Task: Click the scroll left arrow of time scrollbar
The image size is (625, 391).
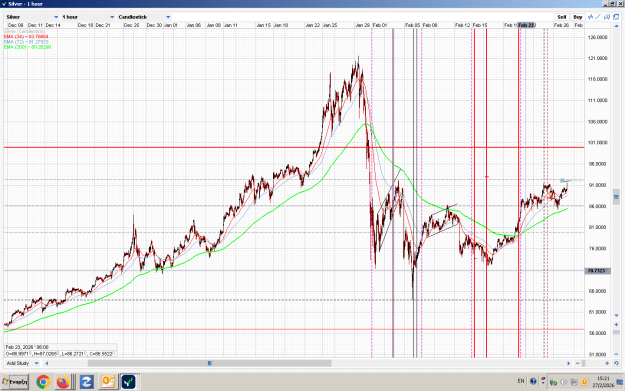Action: pos(47,363)
